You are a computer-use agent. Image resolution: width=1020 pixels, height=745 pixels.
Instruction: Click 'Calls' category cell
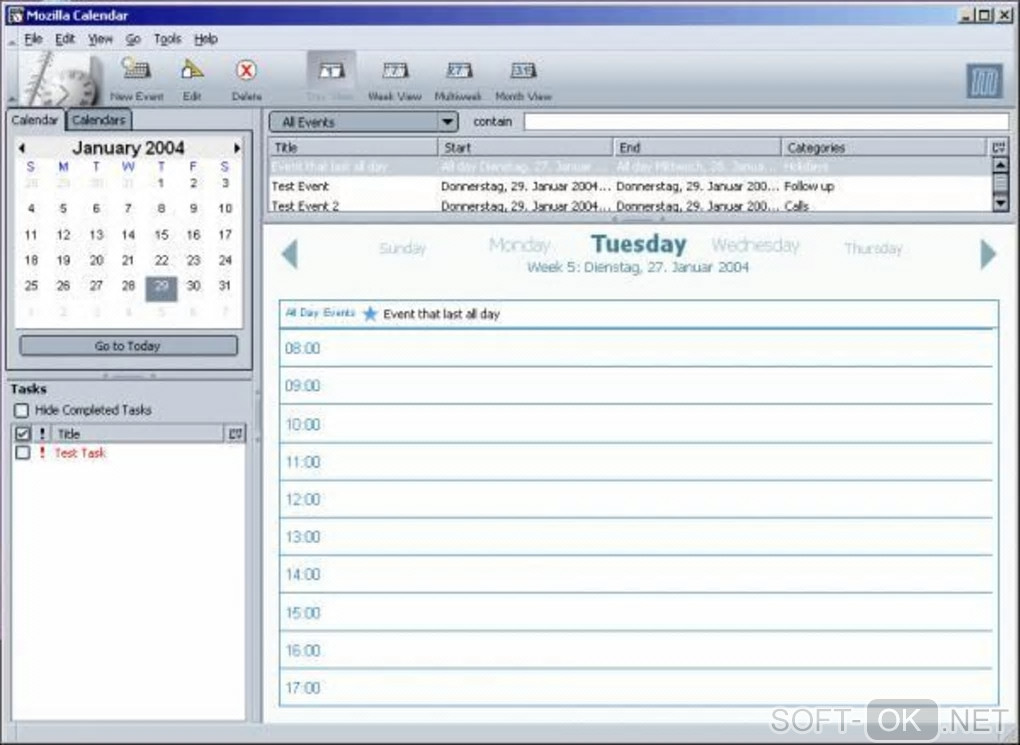pyautogui.click(x=796, y=206)
